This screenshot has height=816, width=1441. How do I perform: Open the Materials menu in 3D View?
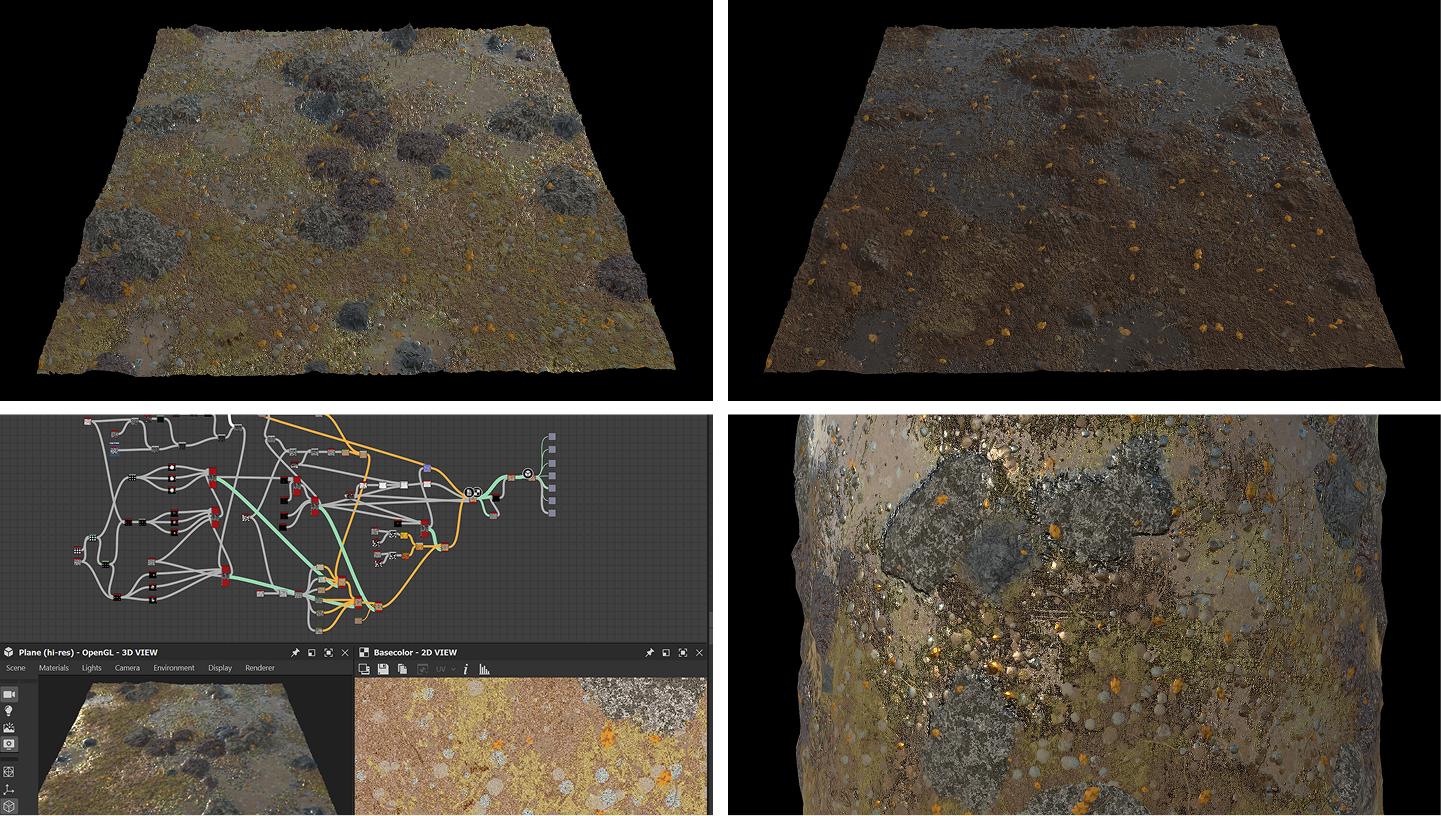click(x=54, y=668)
